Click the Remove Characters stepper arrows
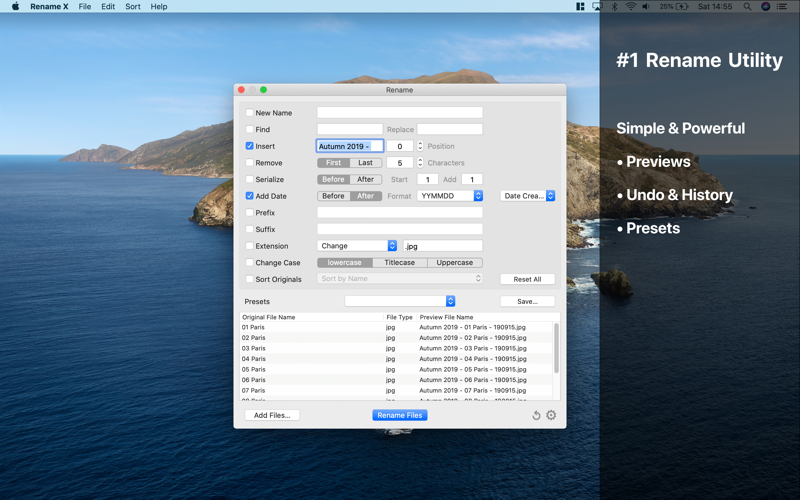 coord(420,163)
